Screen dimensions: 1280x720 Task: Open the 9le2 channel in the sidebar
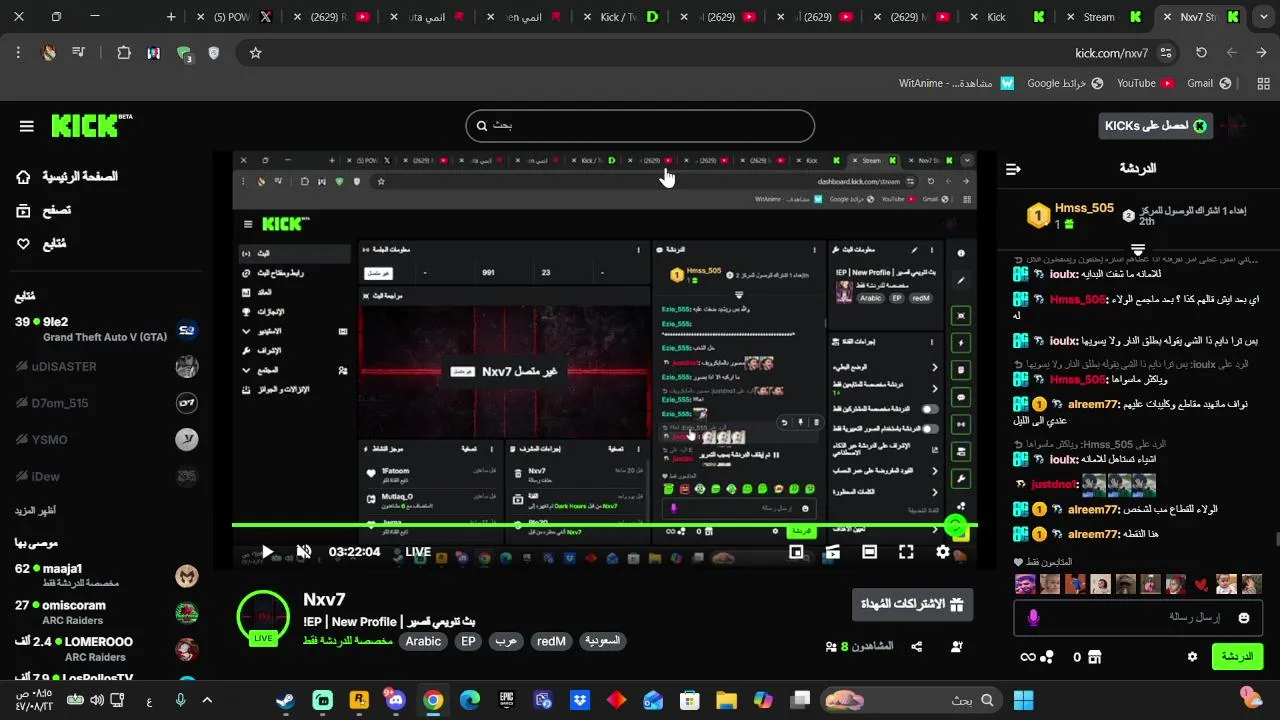point(106,329)
